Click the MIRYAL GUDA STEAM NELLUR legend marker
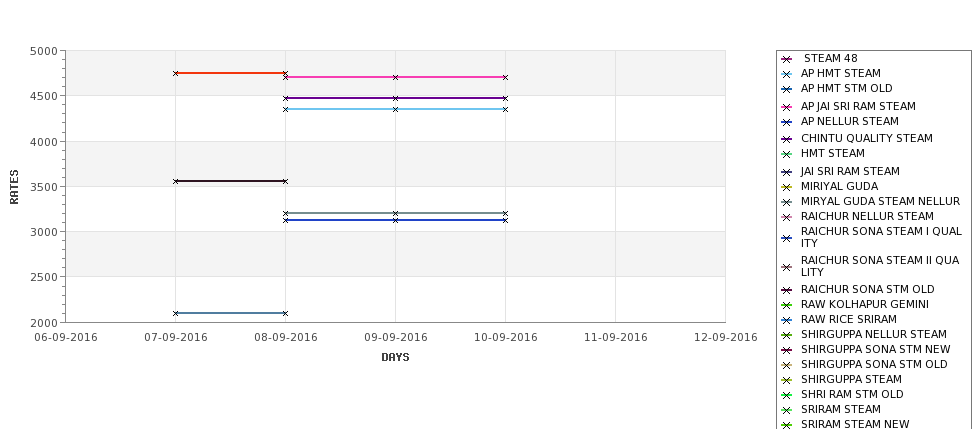This screenshot has height=429, width=975. 786,203
